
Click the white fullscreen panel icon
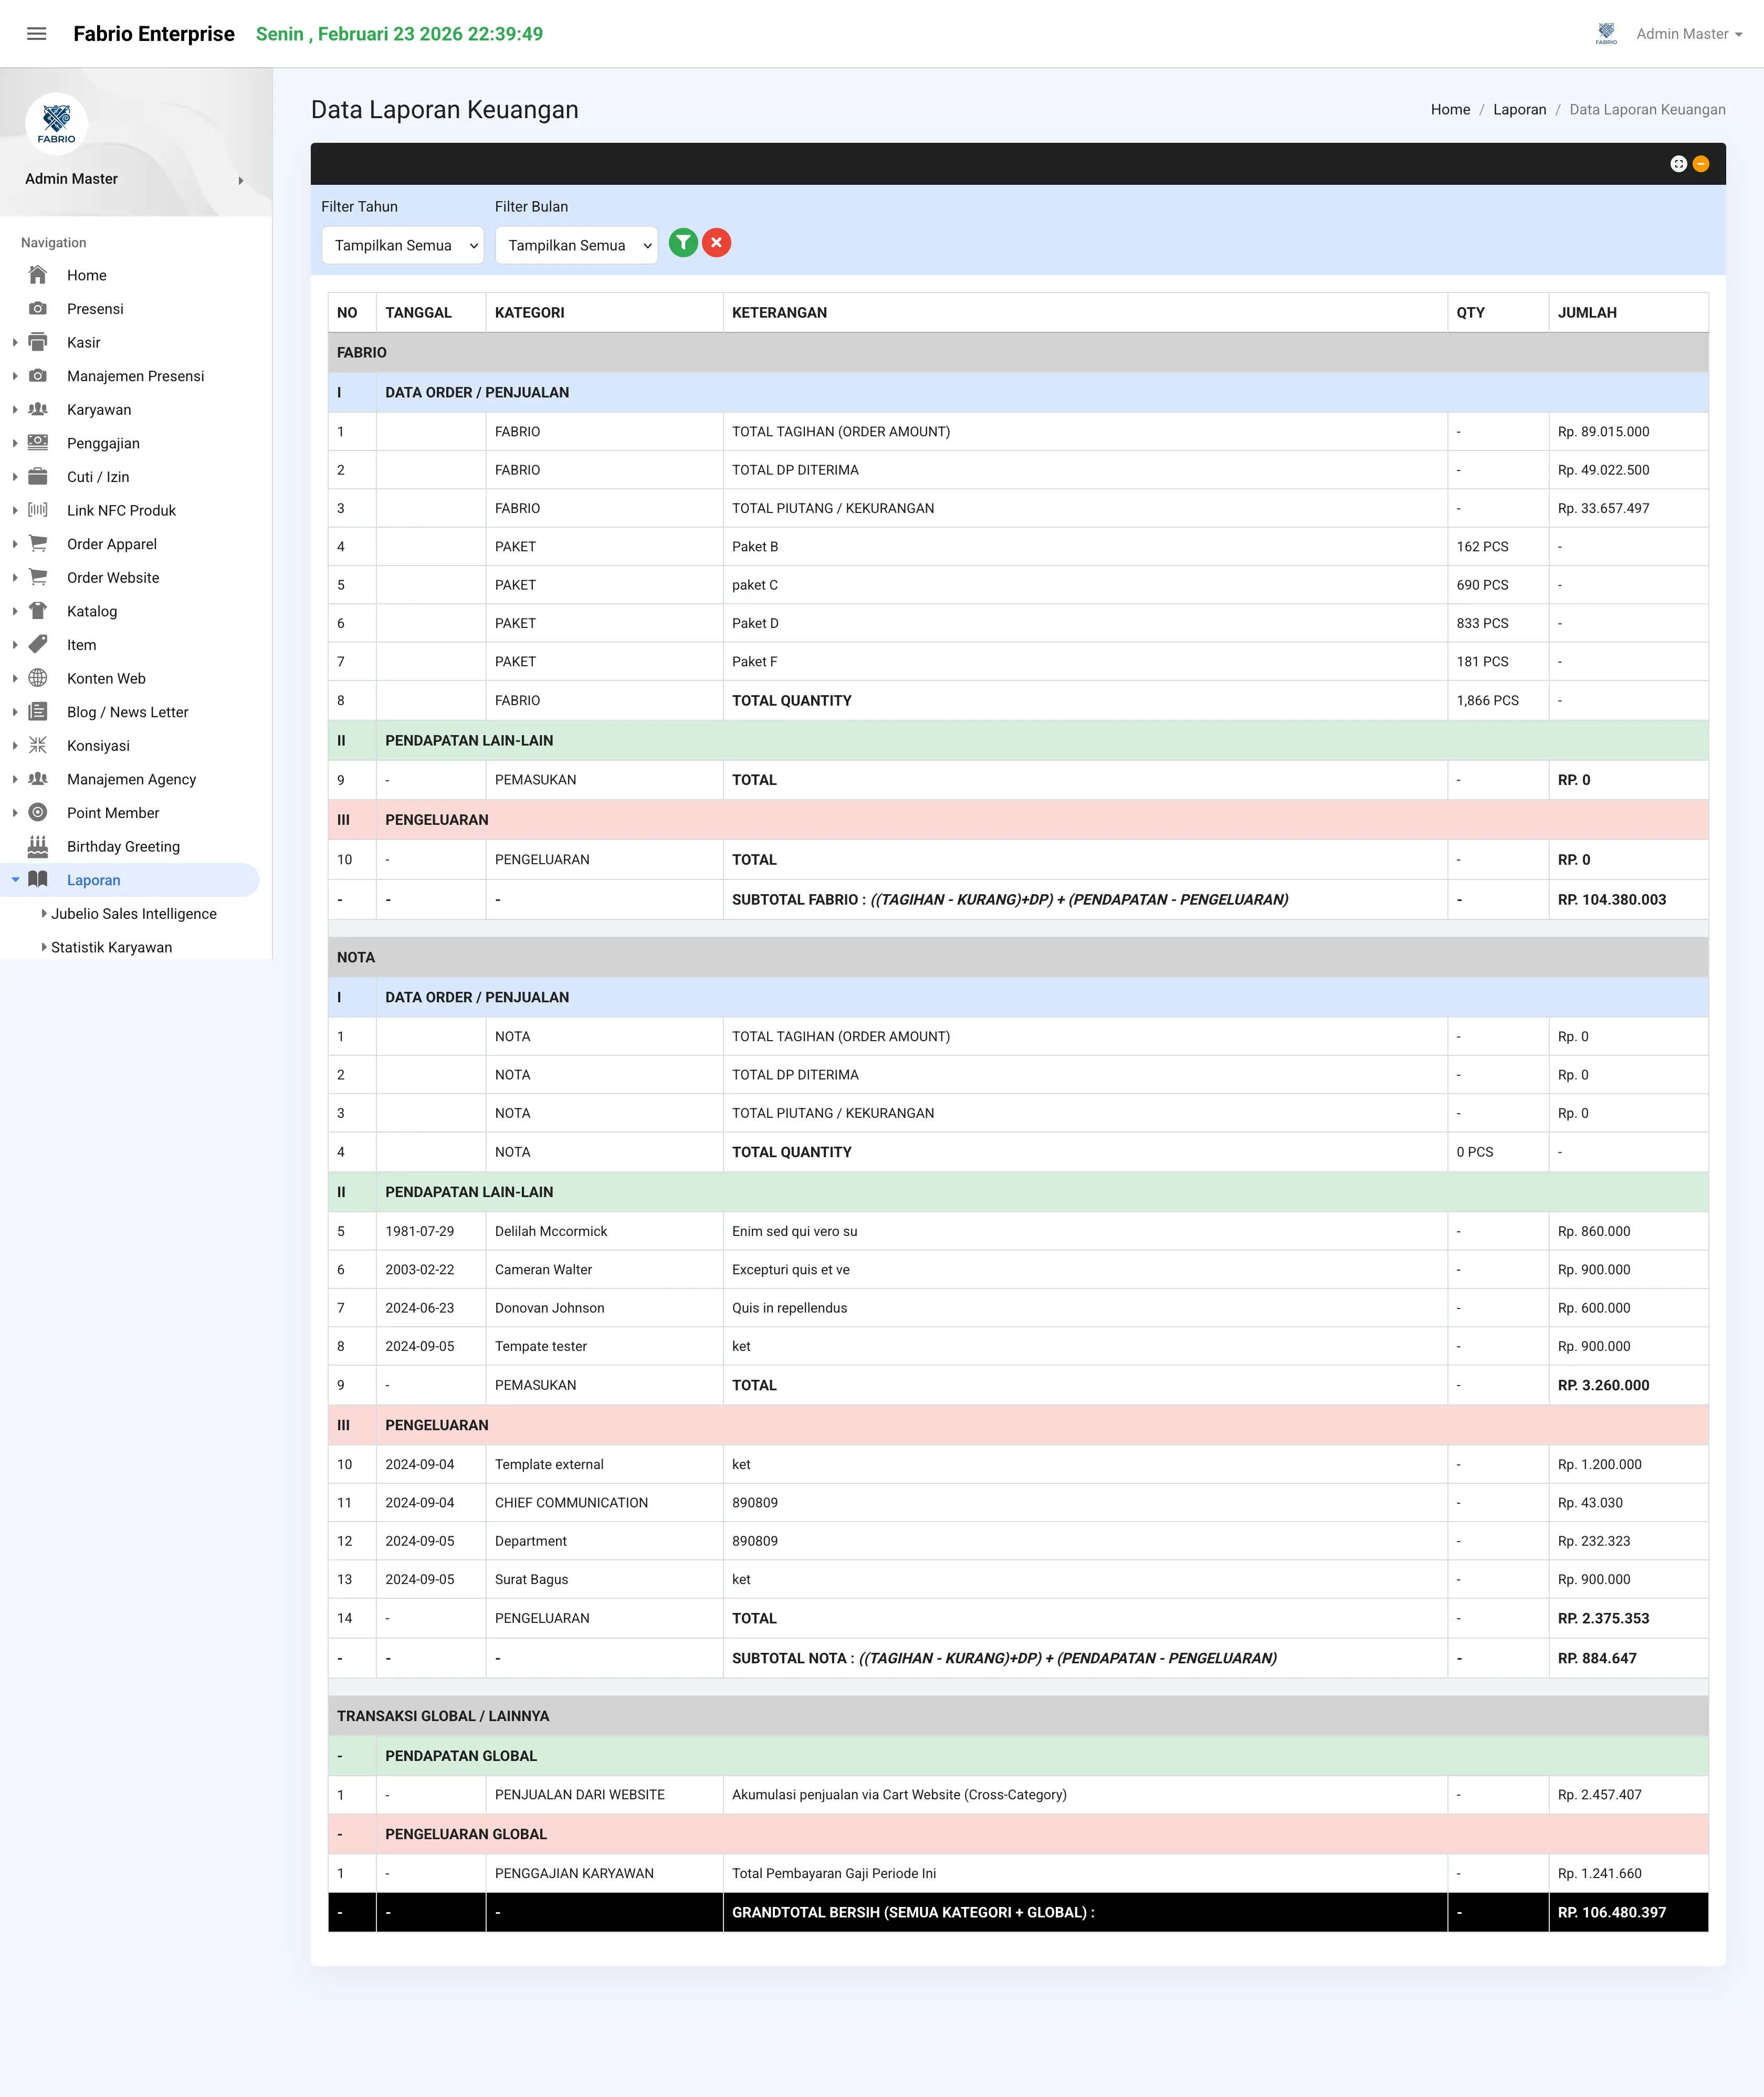pos(1678,164)
